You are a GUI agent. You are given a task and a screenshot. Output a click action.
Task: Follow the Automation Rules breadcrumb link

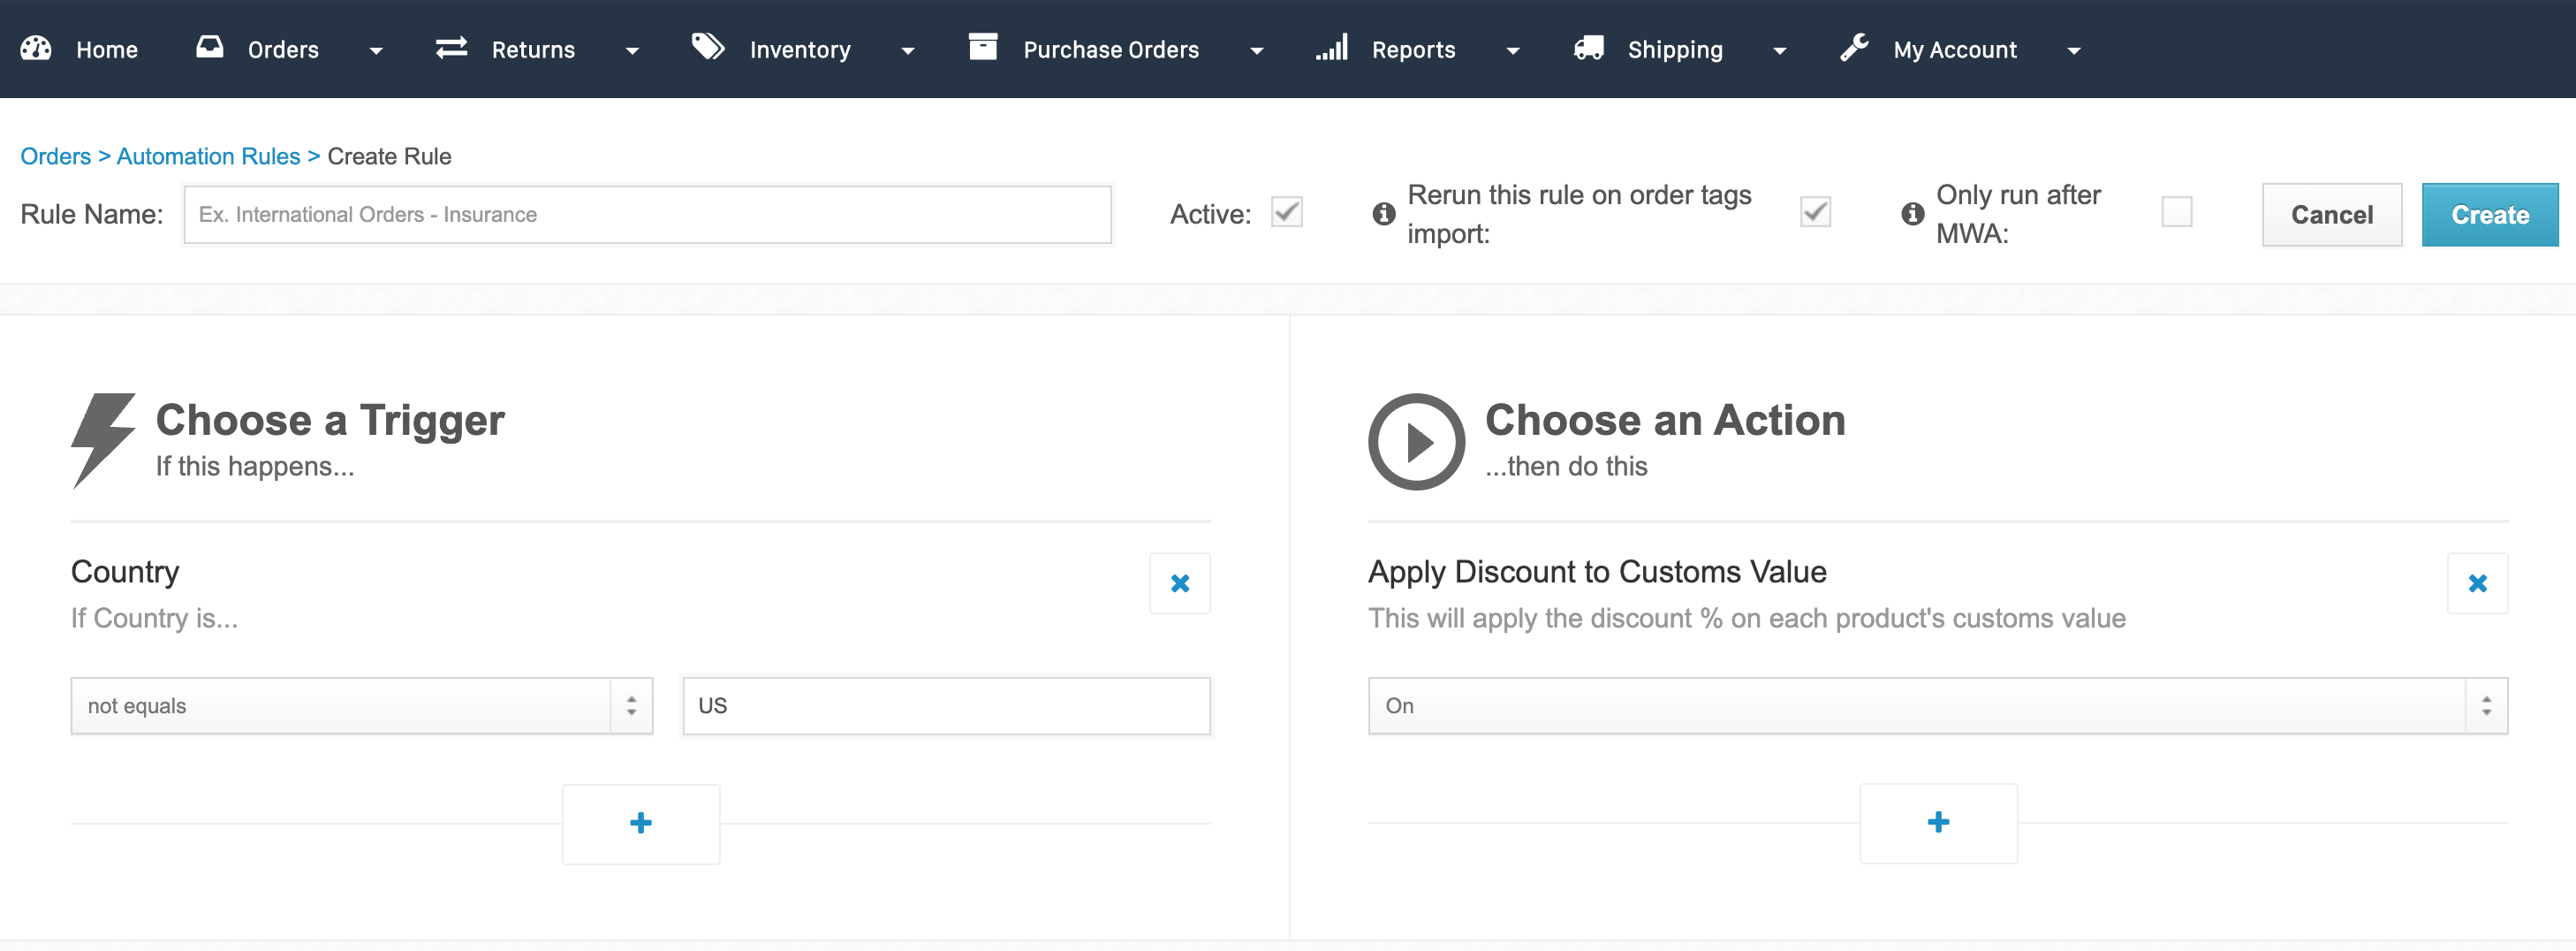click(x=208, y=156)
